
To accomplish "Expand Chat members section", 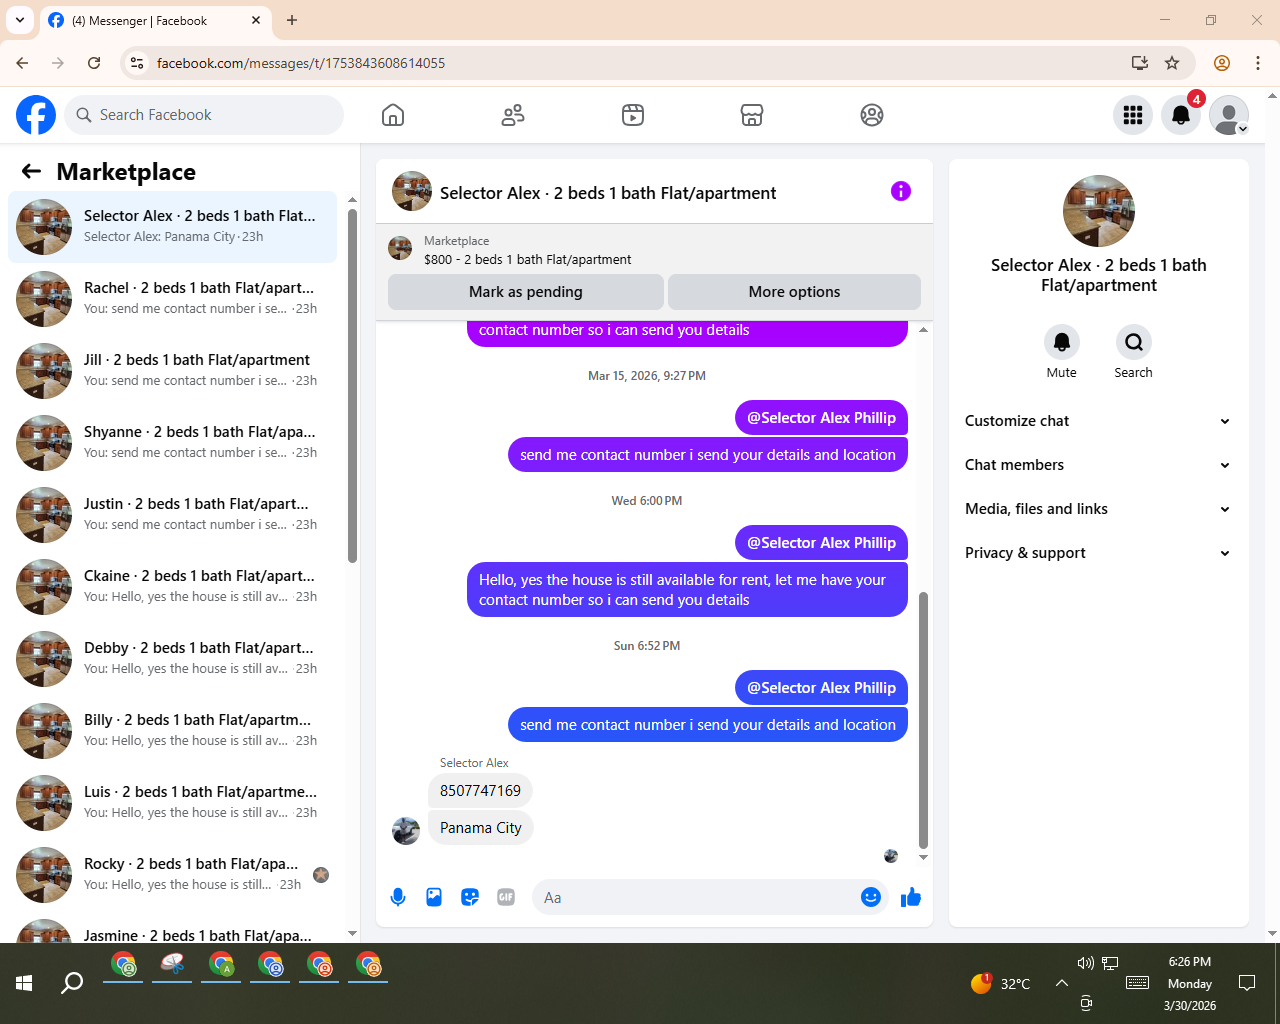I will [x=1098, y=465].
